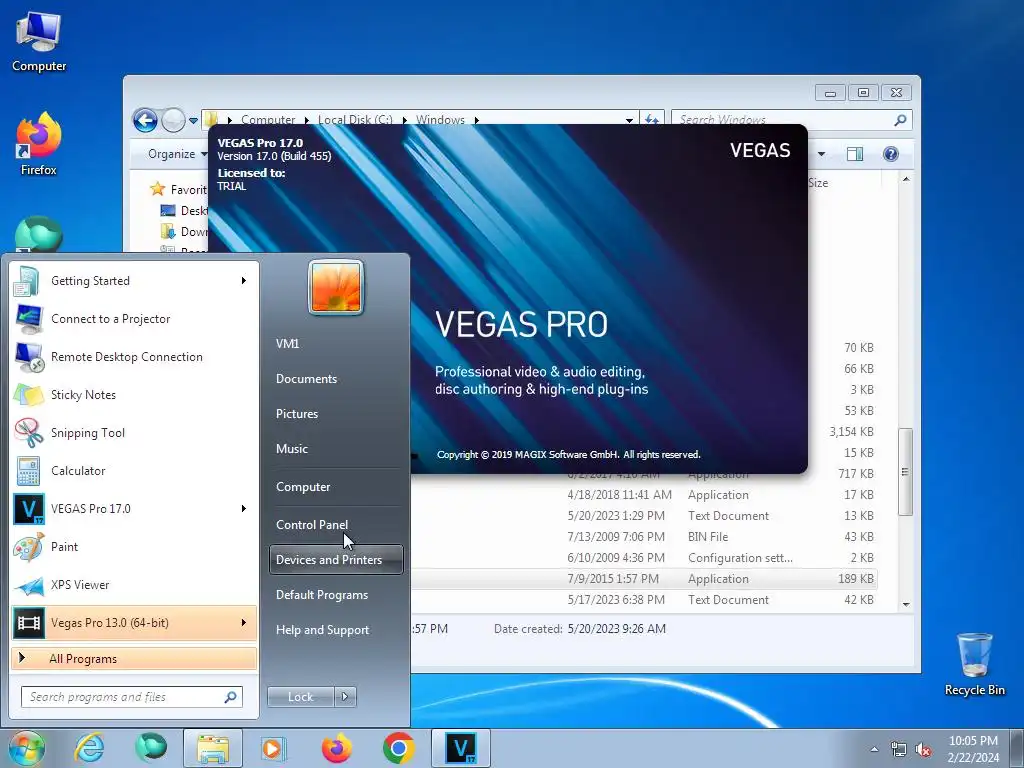
Task: Click Explorer vertical scrollbar thumb
Action: click(905, 472)
